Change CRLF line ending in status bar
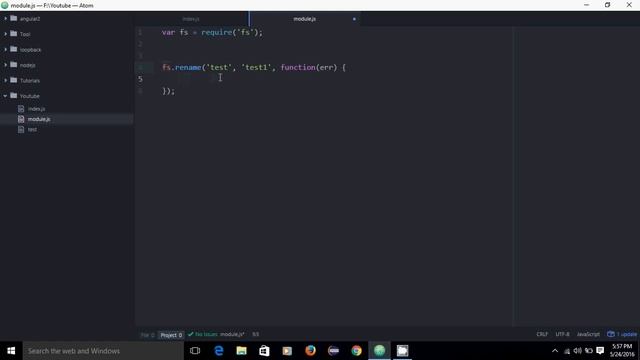 542,334
